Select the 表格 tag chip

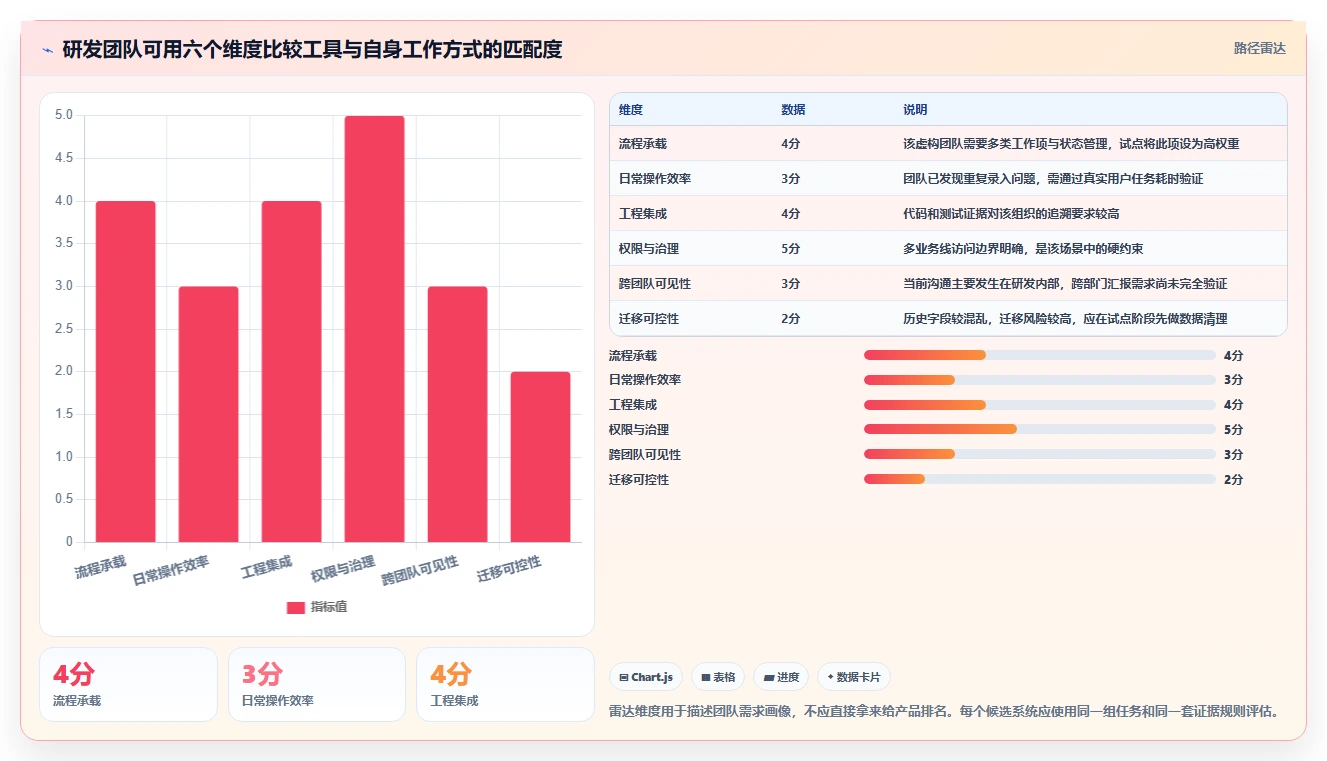[718, 677]
